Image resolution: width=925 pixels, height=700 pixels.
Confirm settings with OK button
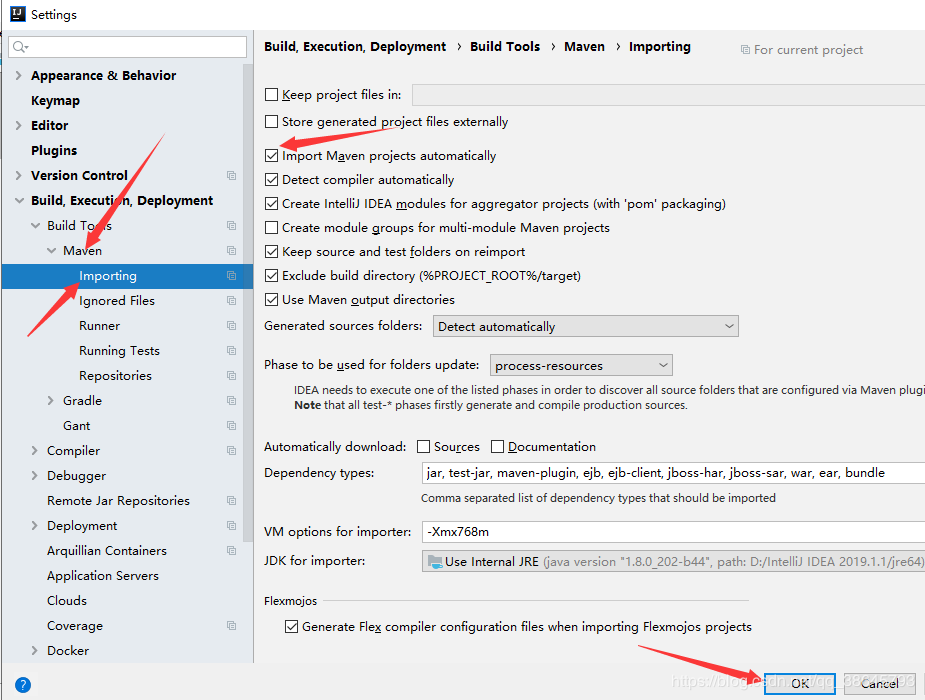[799, 683]
